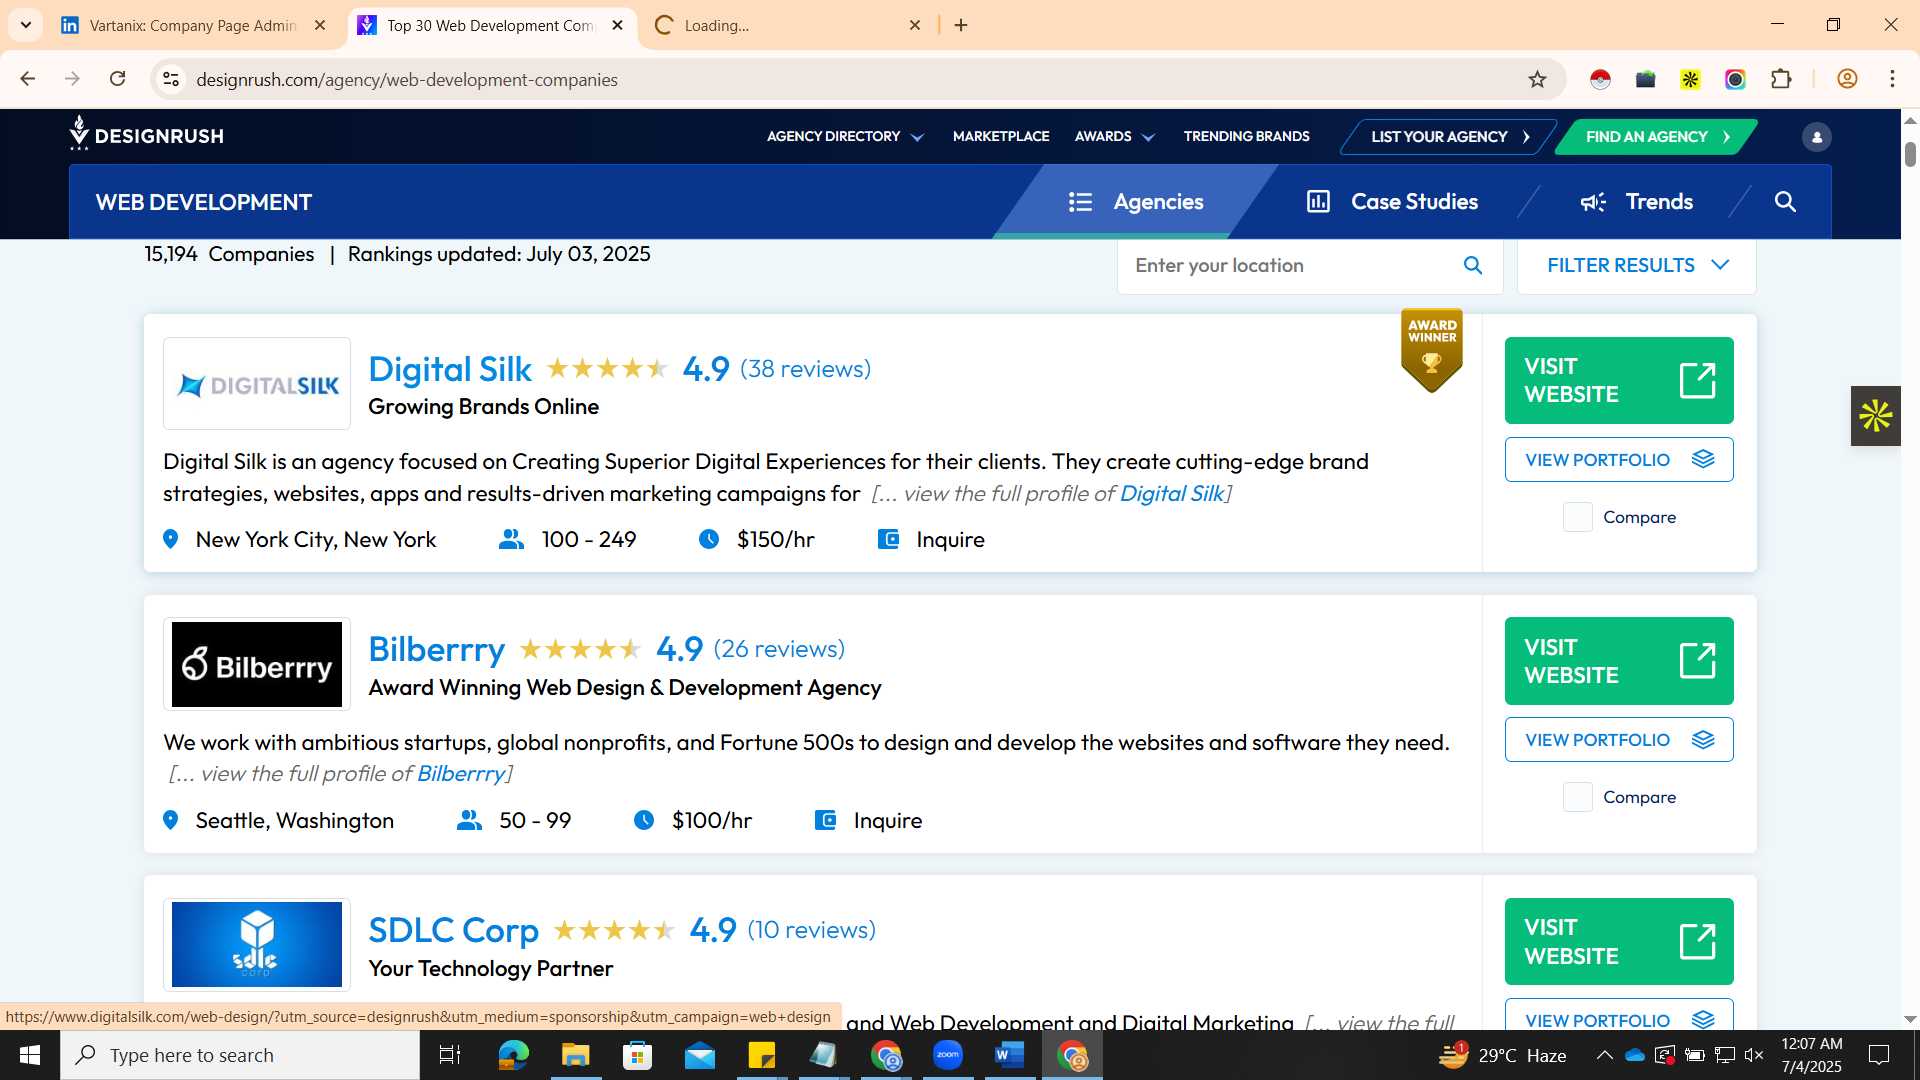Switch to Vartanix LinkedIn browser tab

[193, 25]
